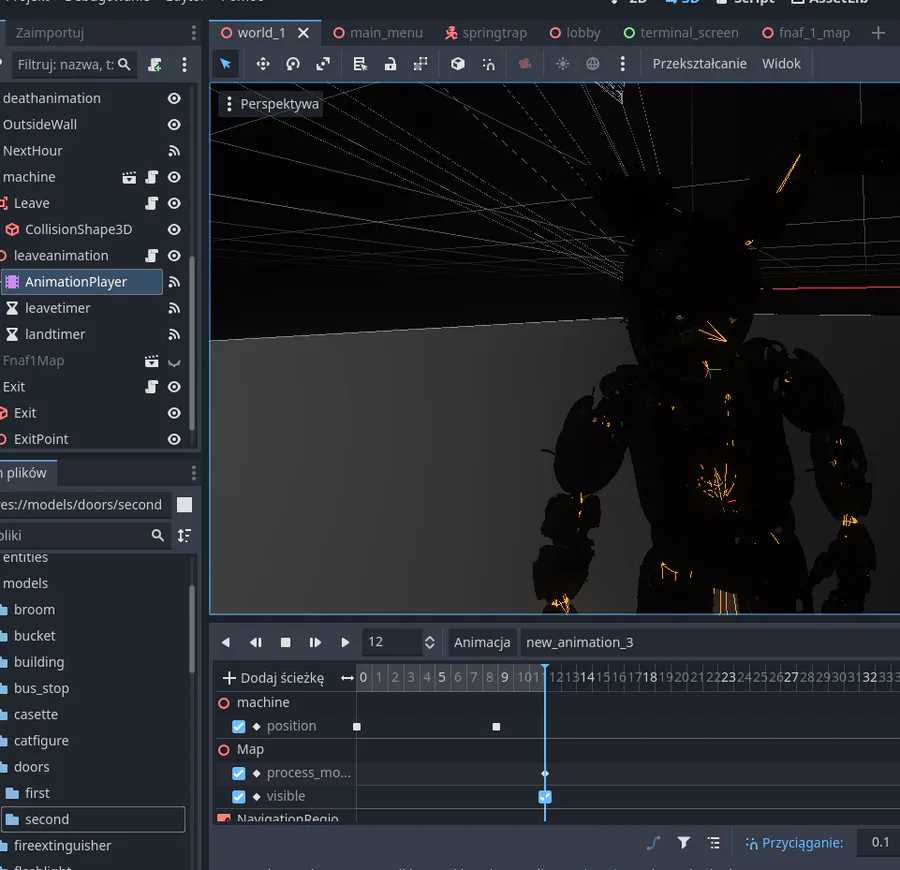Open the machine scene in editor
Viewport: 900px width, 870px height.
(129, 177)
